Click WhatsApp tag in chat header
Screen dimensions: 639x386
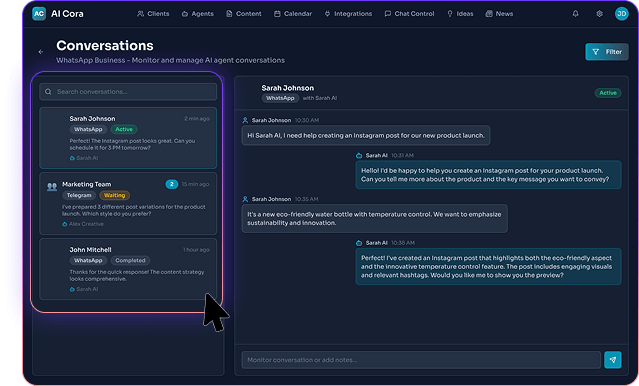[x=280, y=98]
